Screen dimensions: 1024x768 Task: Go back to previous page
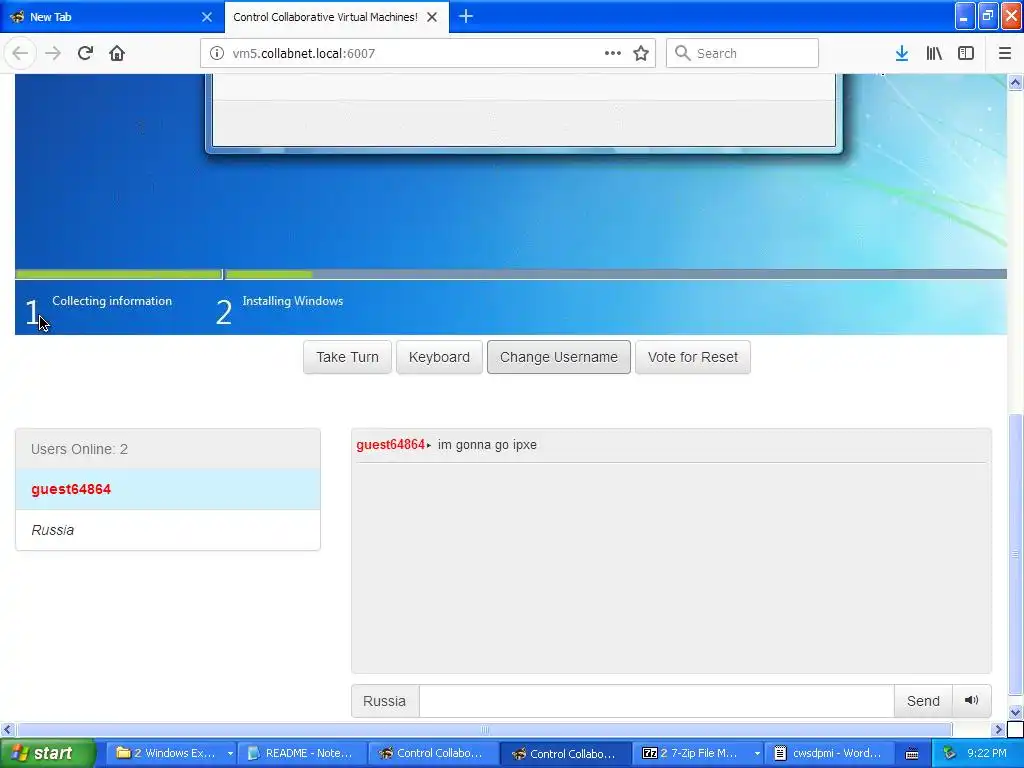tap(20, 53)
